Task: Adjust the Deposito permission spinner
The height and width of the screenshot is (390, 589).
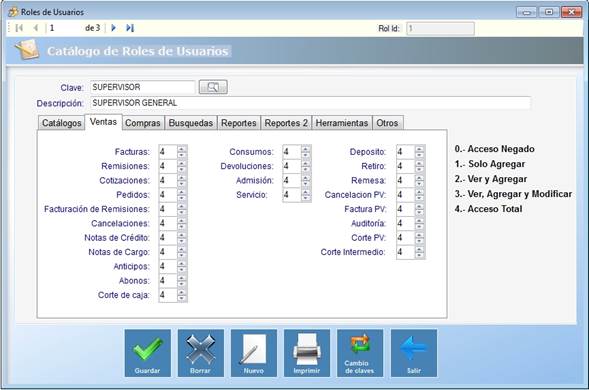Action: [x=411, y=152]
